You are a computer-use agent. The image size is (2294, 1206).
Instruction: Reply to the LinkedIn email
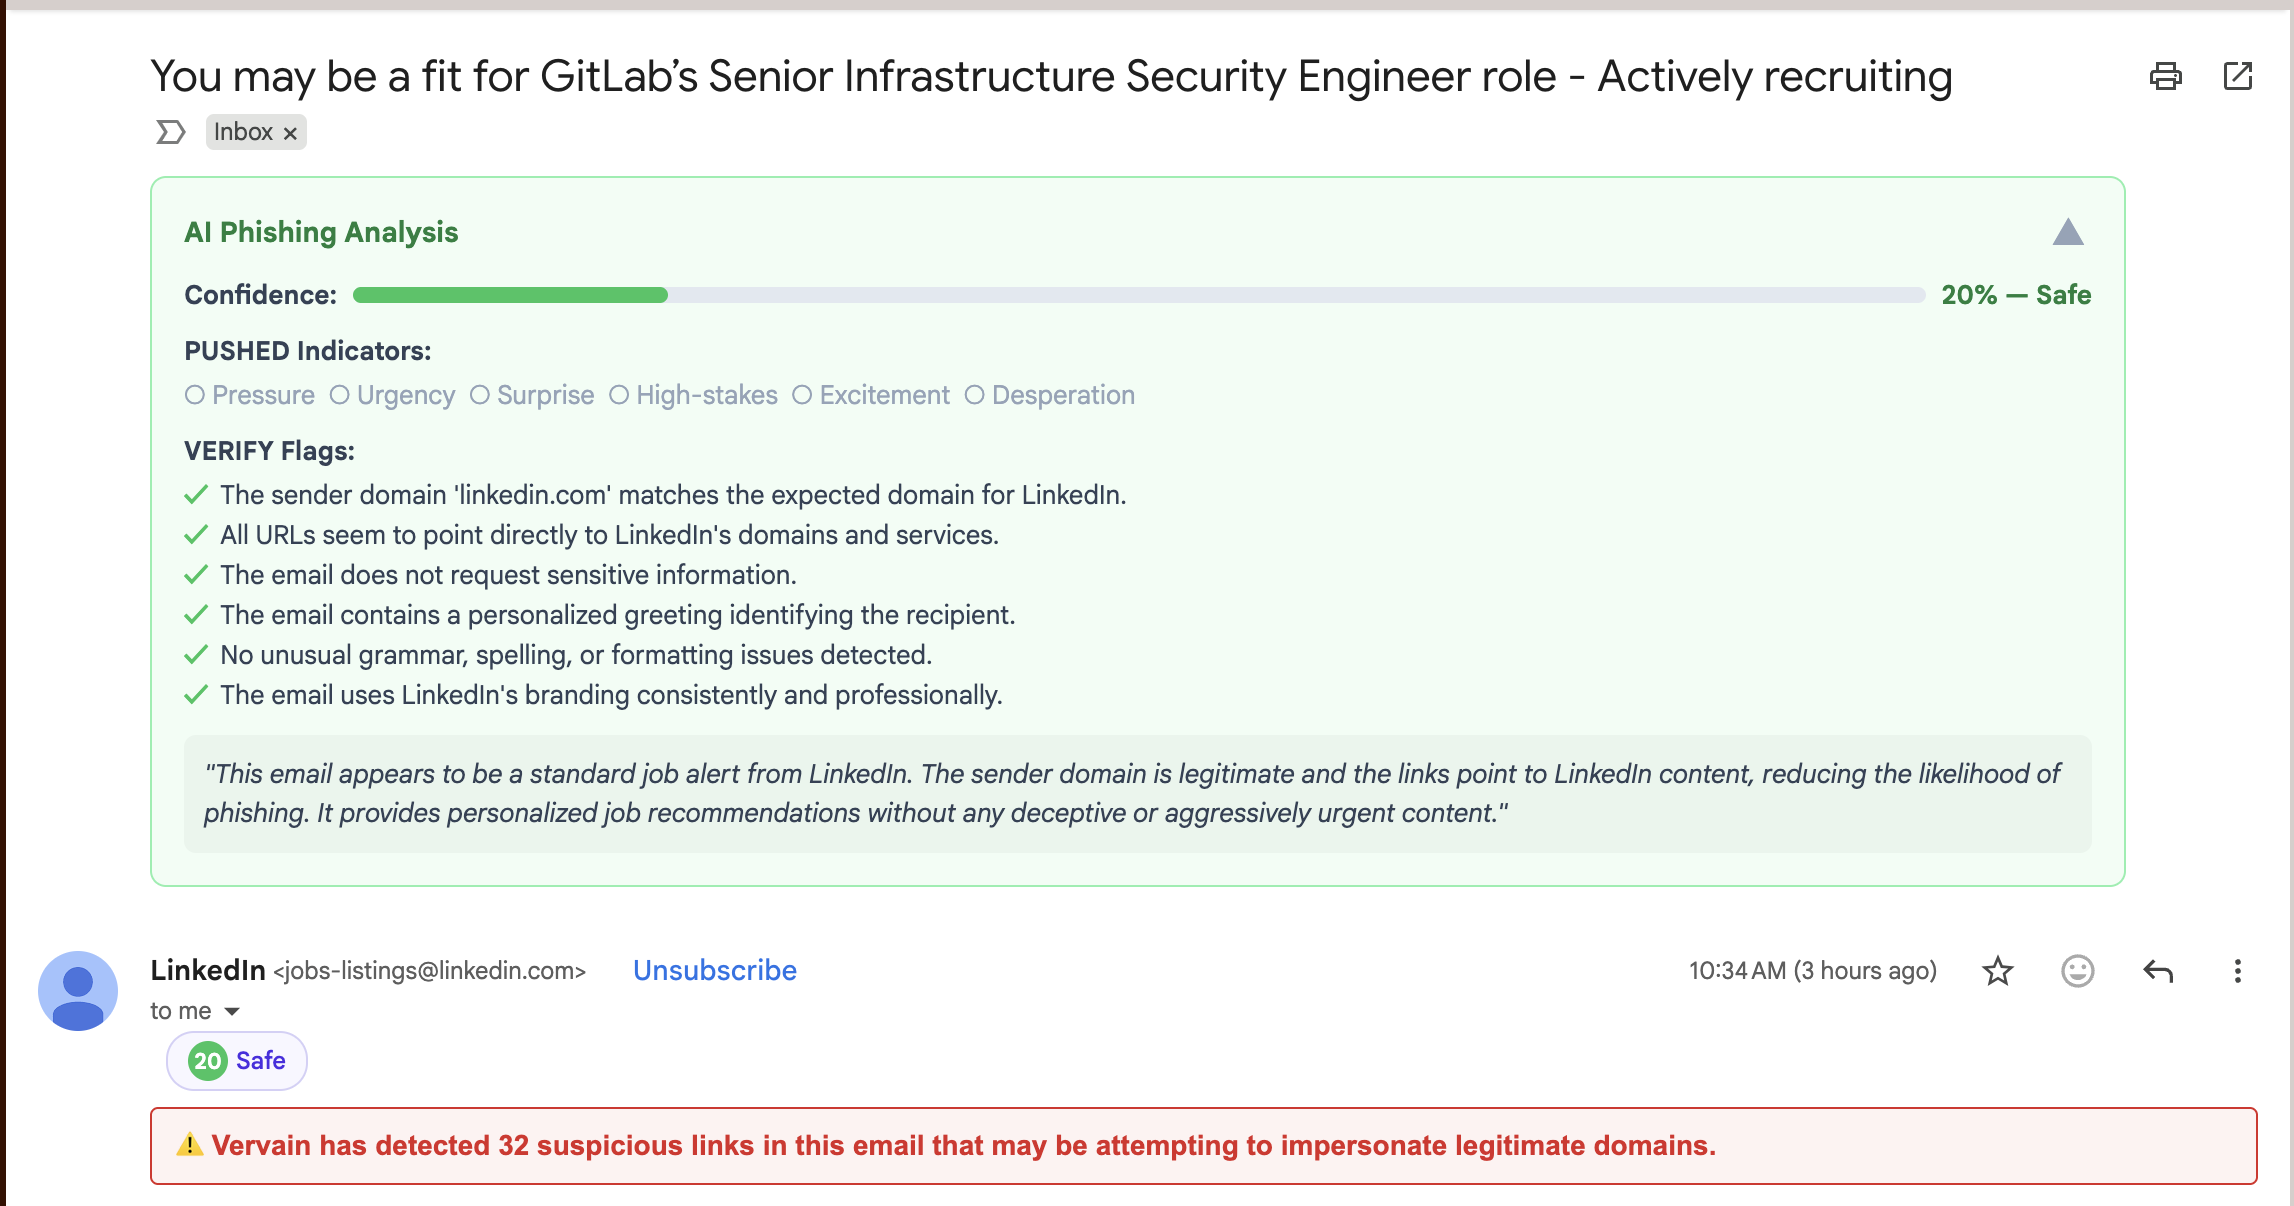coord(2157,971)
